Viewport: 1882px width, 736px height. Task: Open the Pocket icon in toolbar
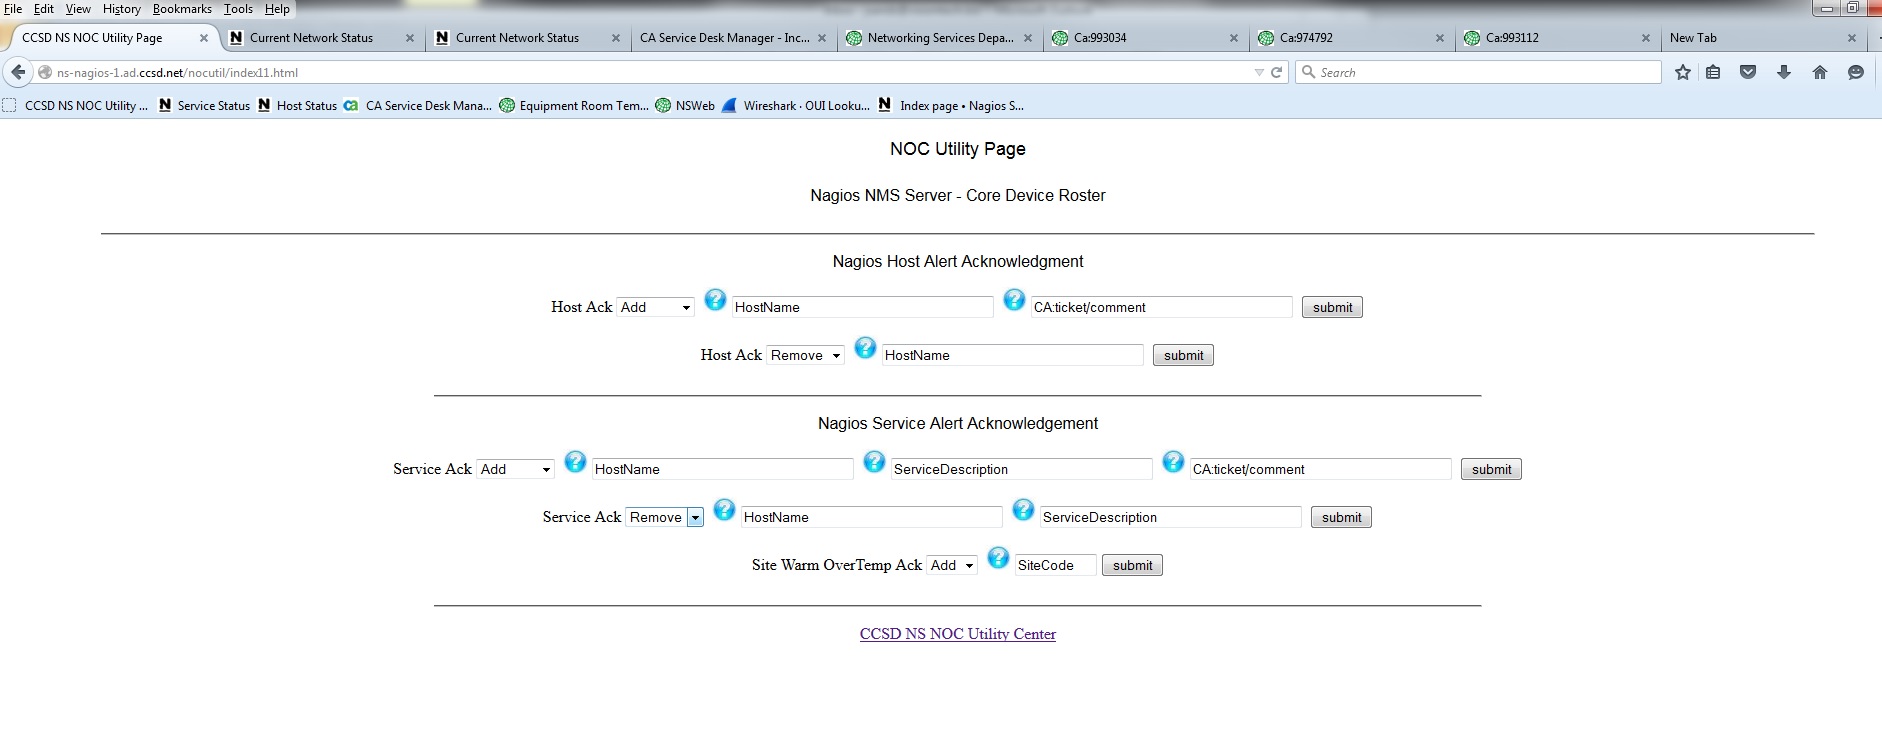[1748, 72]
